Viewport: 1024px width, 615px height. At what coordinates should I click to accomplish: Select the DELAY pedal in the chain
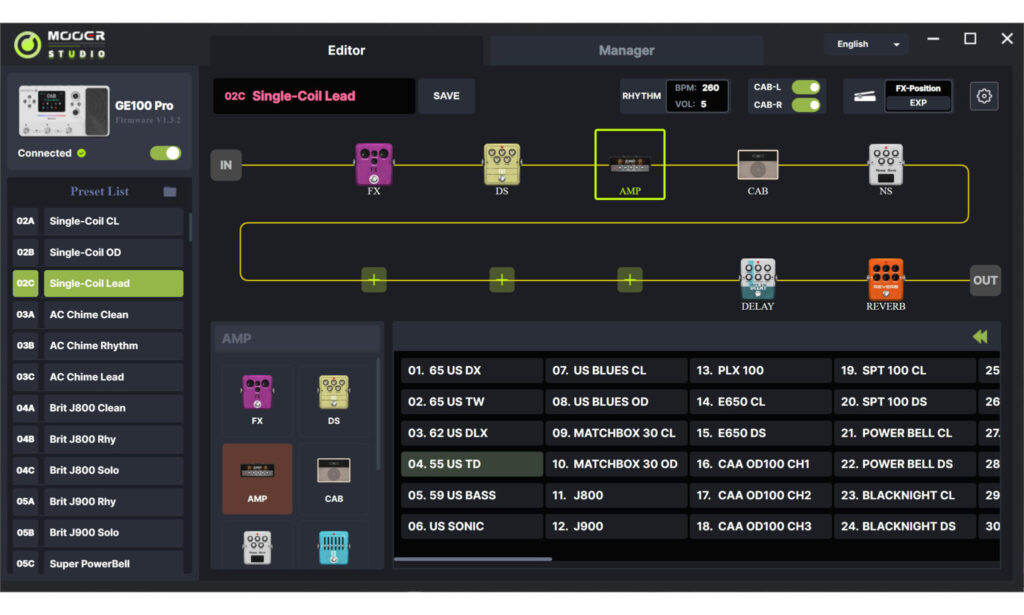758,279
